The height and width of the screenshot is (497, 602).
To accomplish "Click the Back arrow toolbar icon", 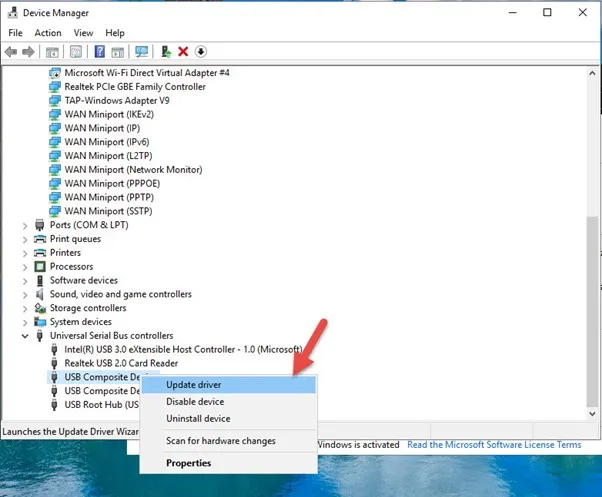I will [11, 51].
